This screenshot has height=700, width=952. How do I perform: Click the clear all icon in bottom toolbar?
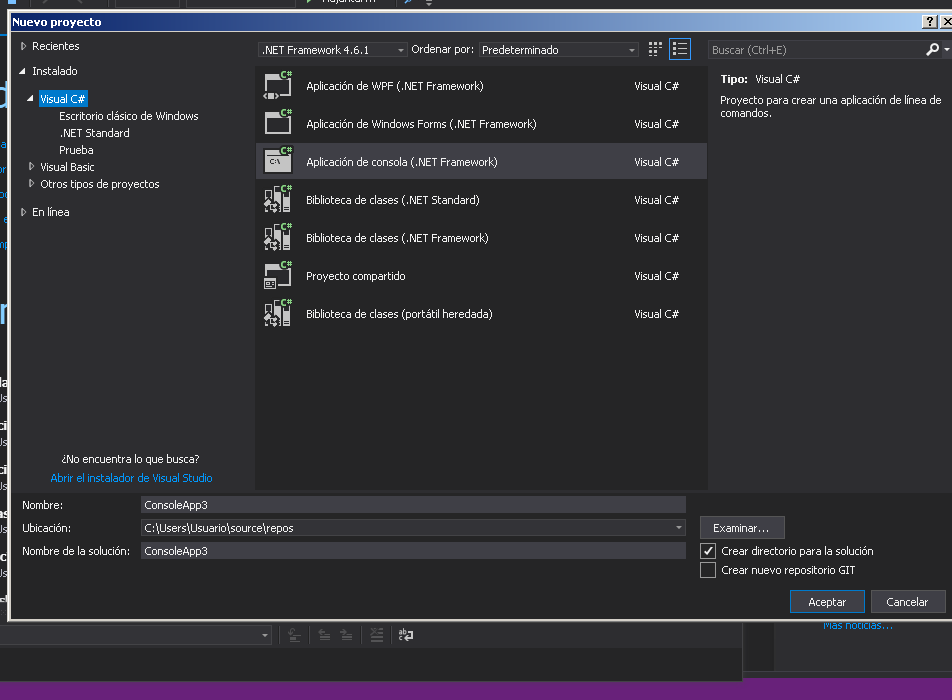(x=377, y=635)
